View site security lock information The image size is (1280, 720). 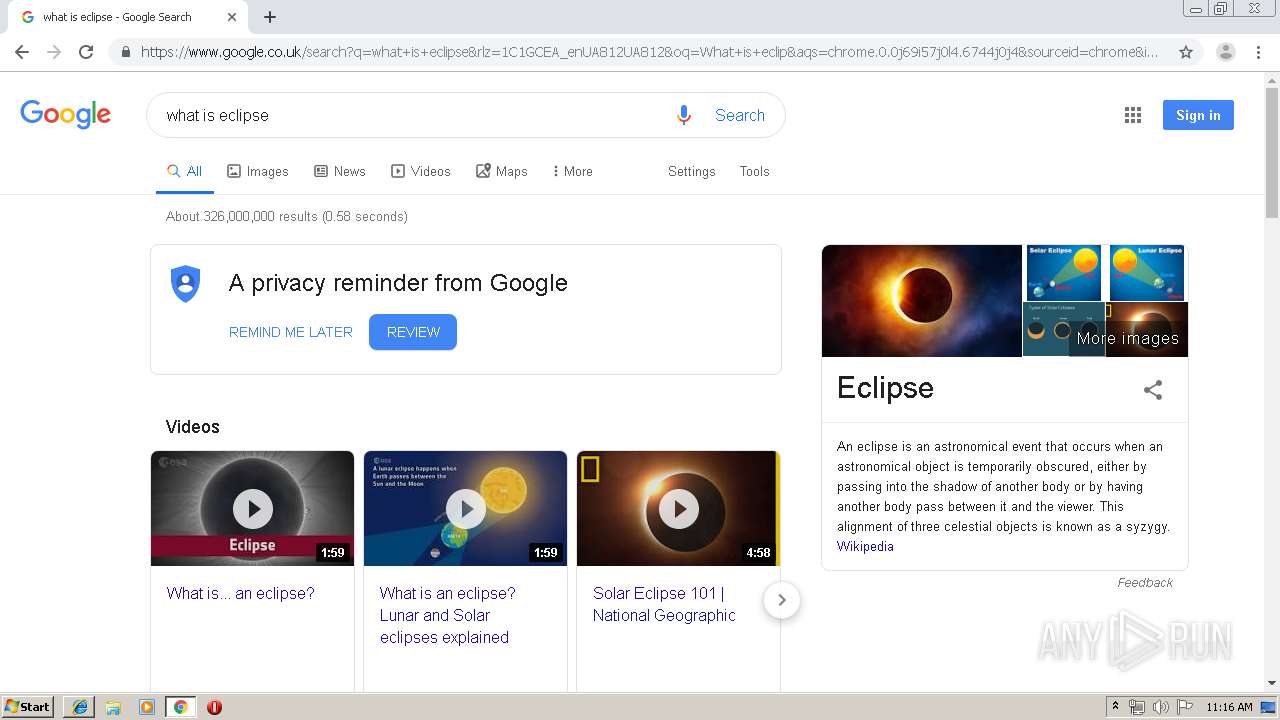125,52
